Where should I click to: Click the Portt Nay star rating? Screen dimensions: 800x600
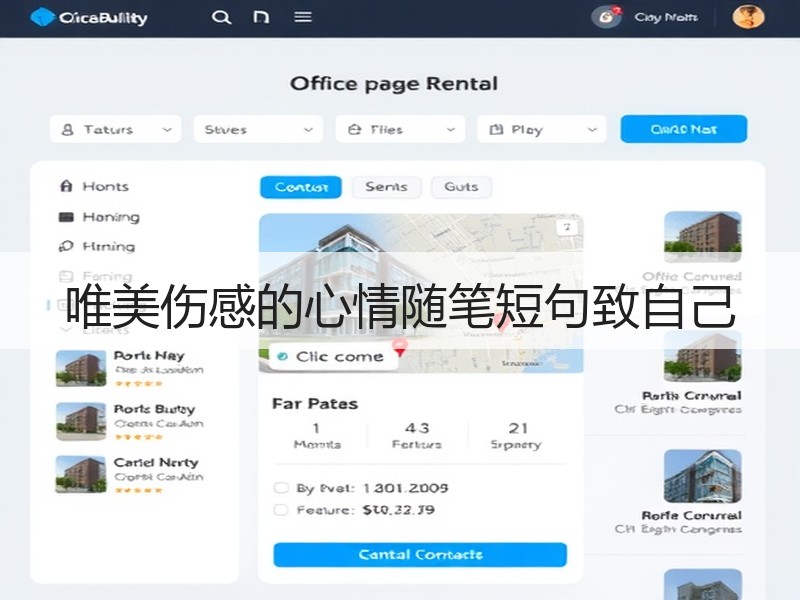138,383
